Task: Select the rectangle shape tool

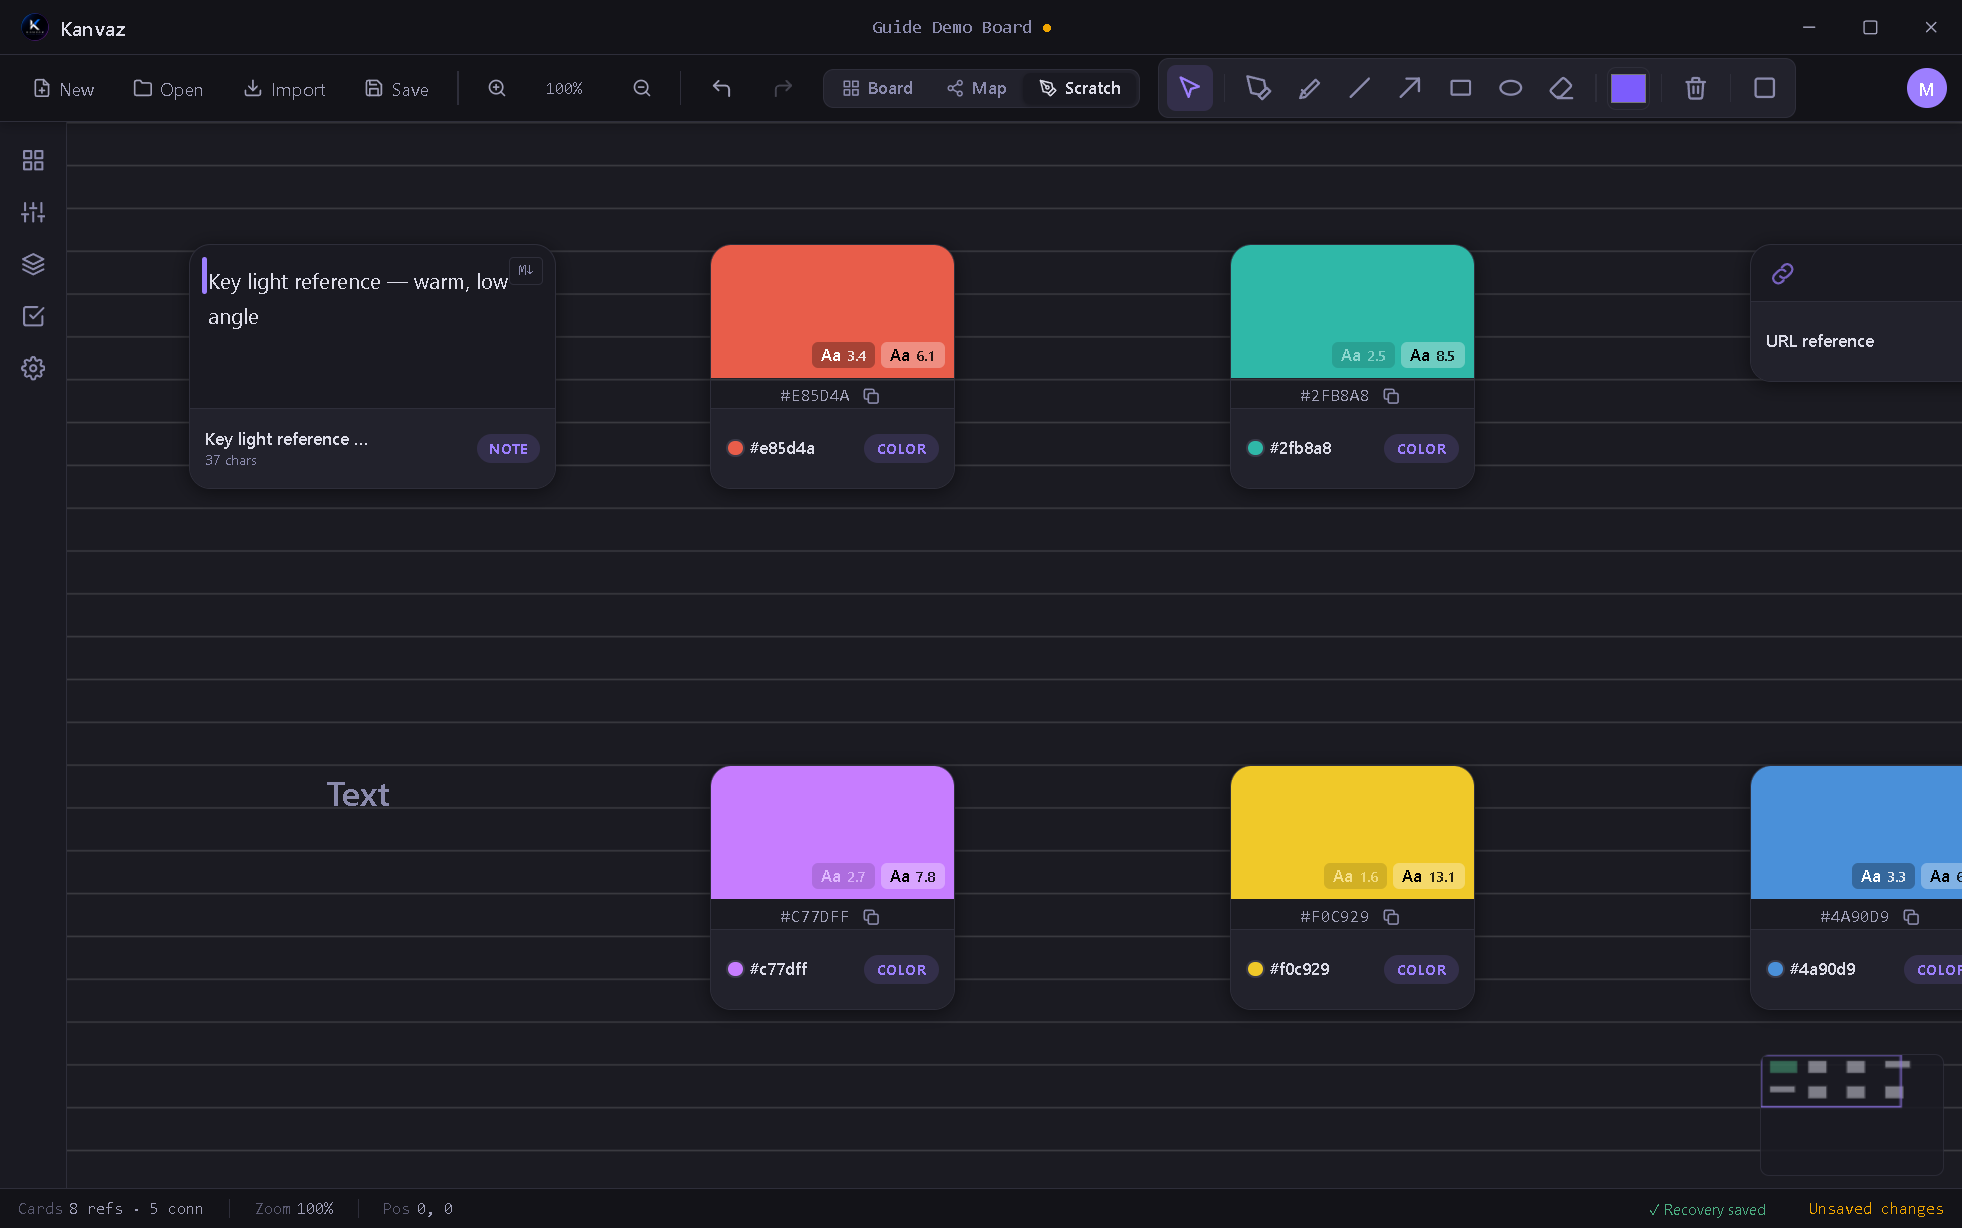Action: point(1460,88)
